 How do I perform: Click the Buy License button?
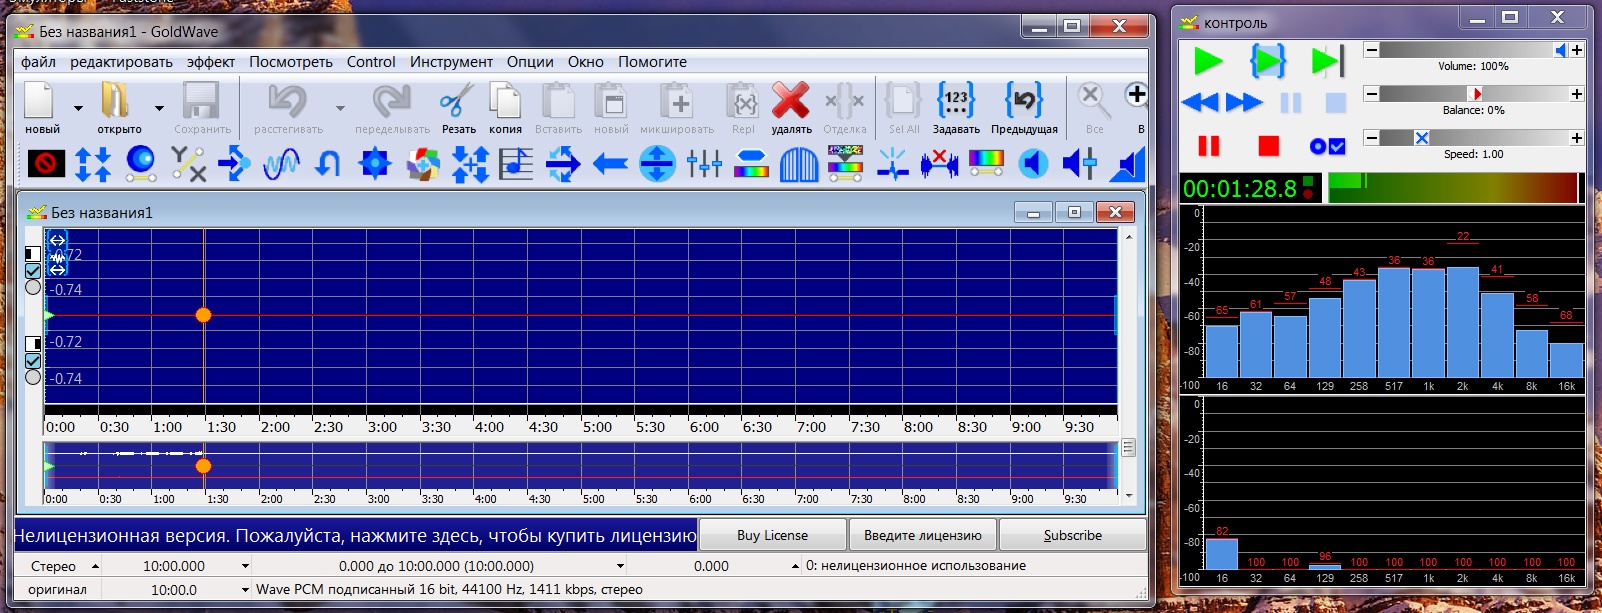[x=772, y=535]
